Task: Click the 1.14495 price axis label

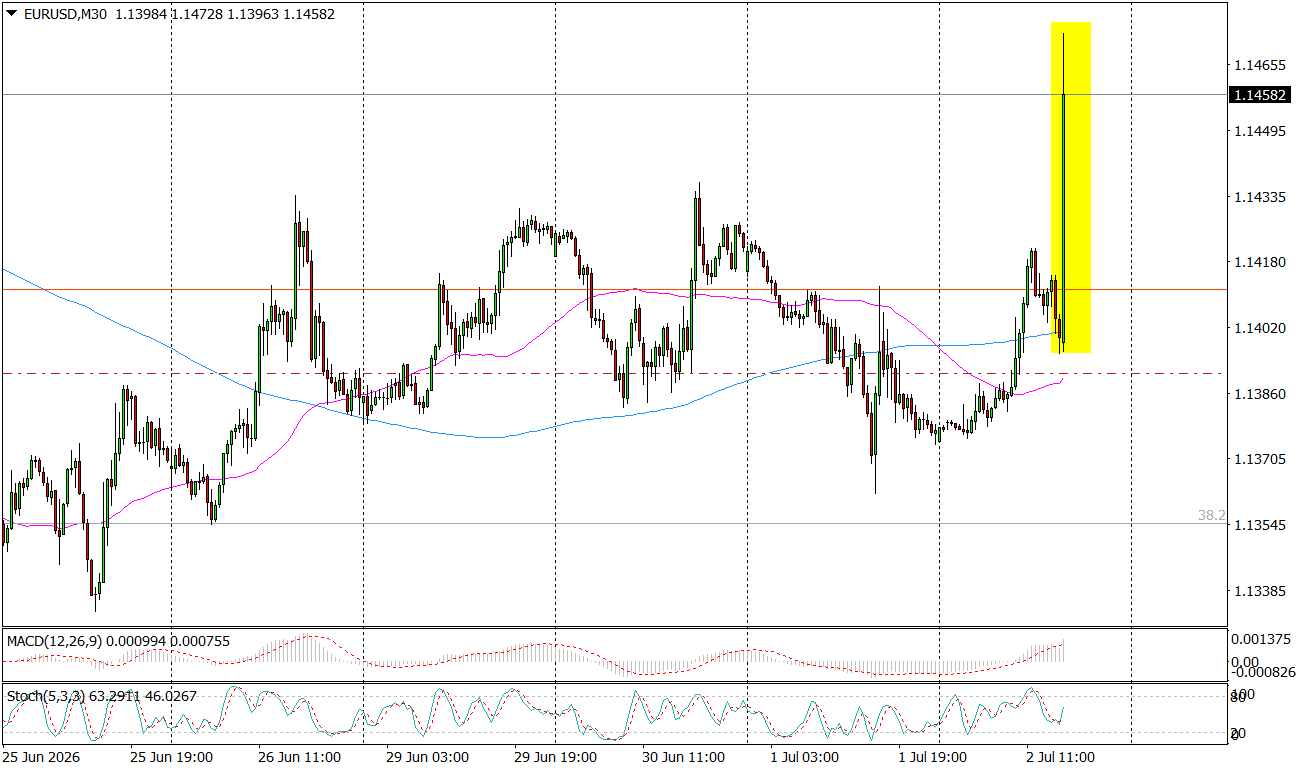Action: 1259,132
